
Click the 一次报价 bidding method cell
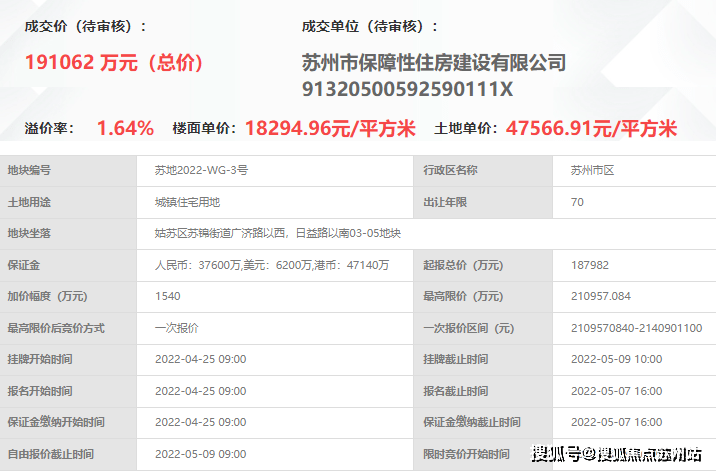[x=275, y=328]
